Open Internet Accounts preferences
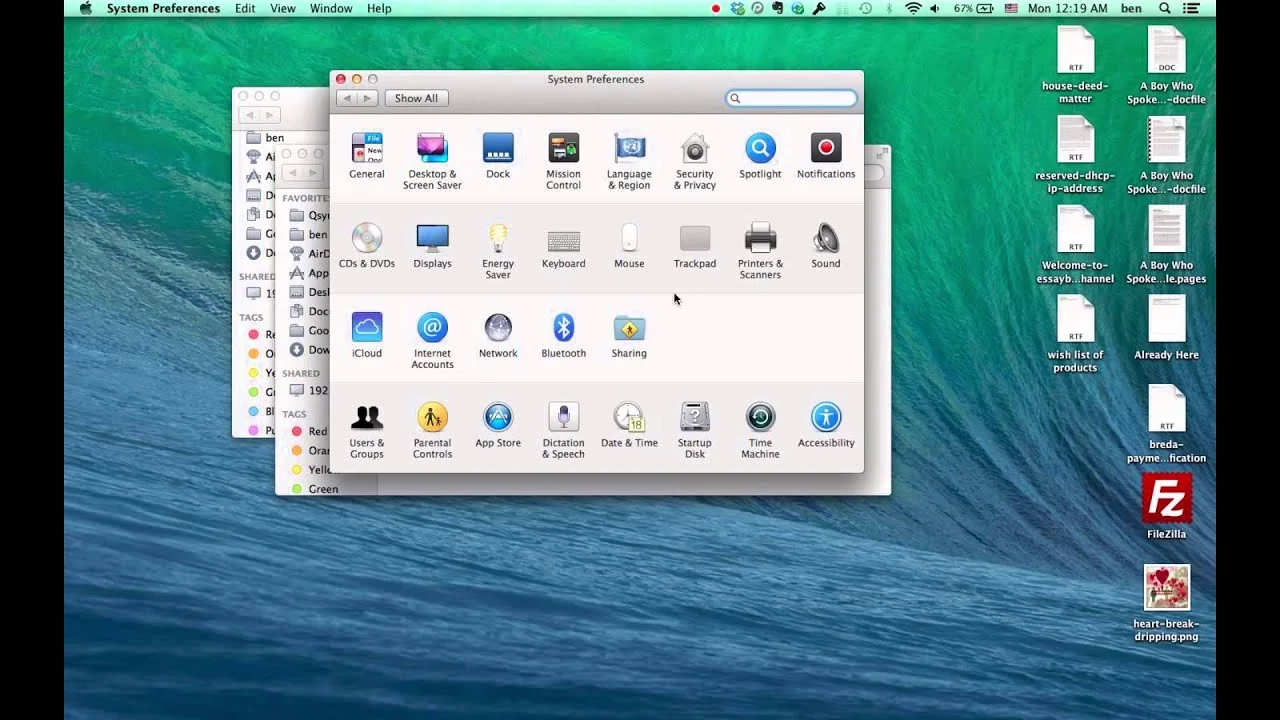Image resolution: width=1280 pixels, height=720 pixels. tap(432, 340)
